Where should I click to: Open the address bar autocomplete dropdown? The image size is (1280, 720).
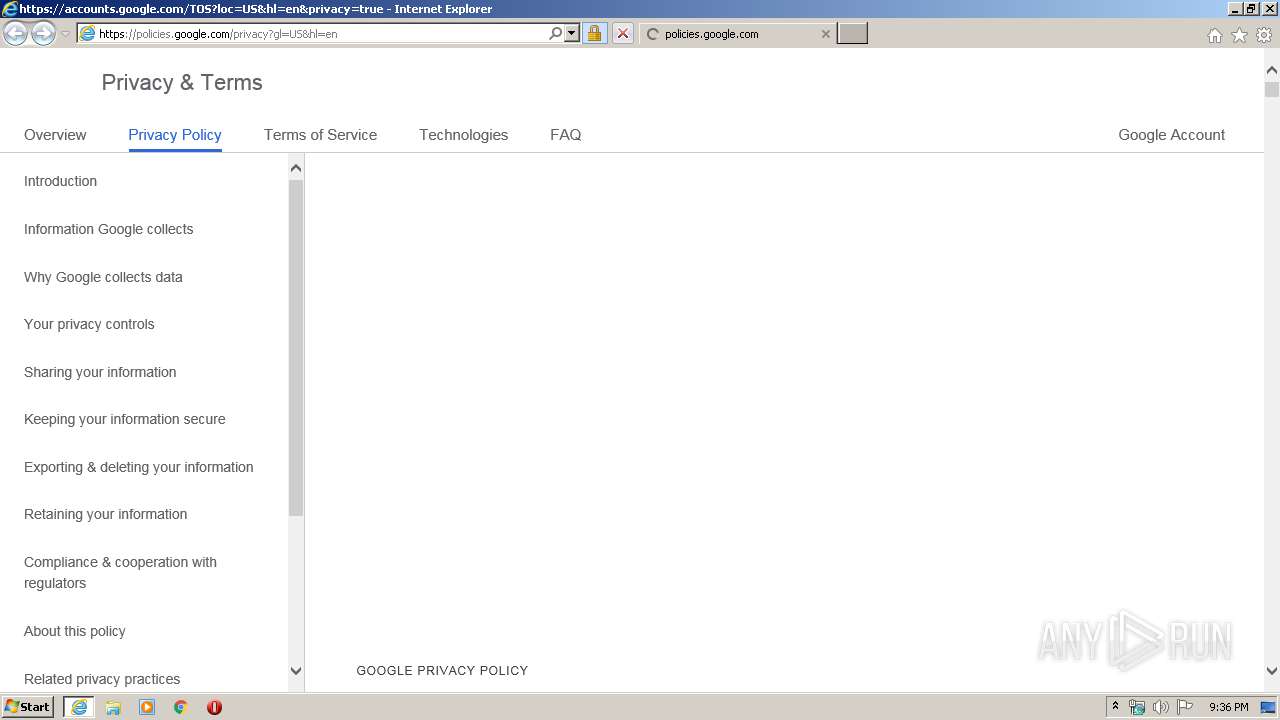coord(572,33)
